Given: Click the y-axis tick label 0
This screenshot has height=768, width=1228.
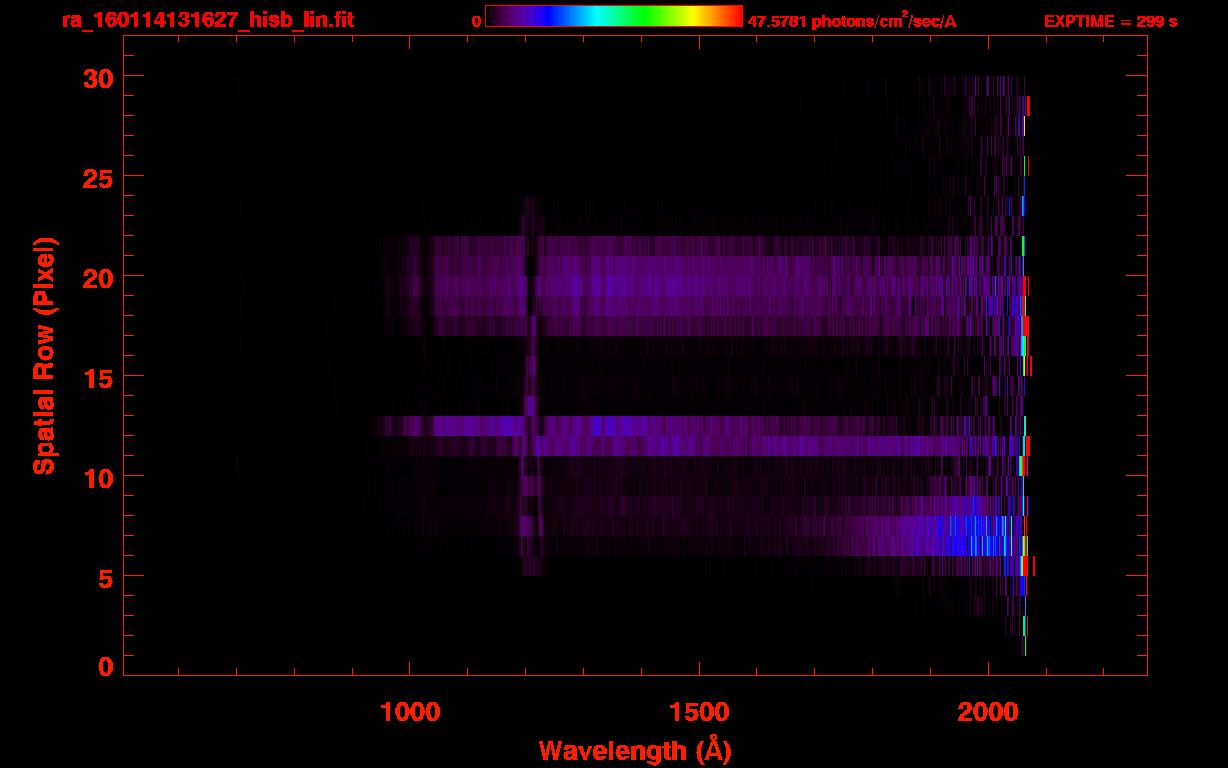Looking at the screenshot, I should (106, 667).
